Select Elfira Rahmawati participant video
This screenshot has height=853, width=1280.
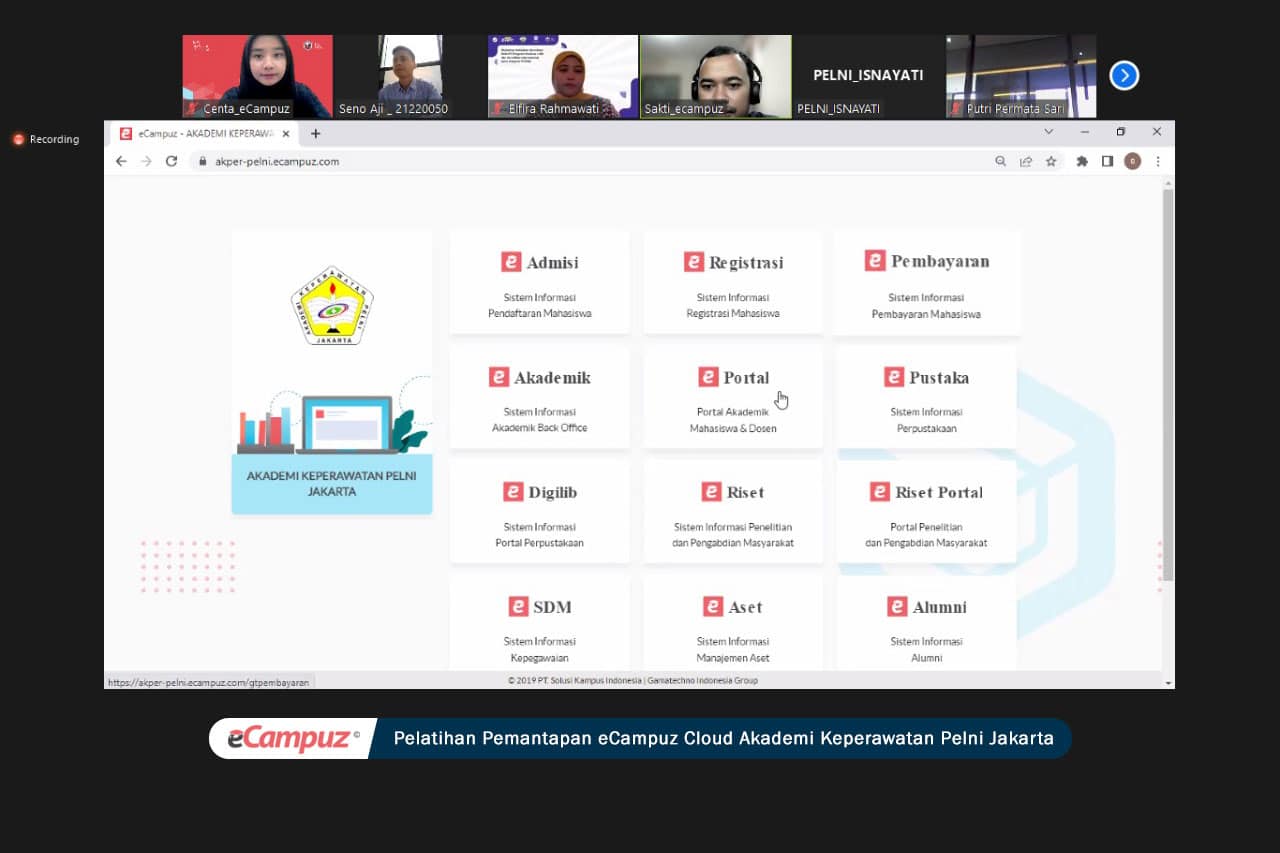(x=563, y=77)
